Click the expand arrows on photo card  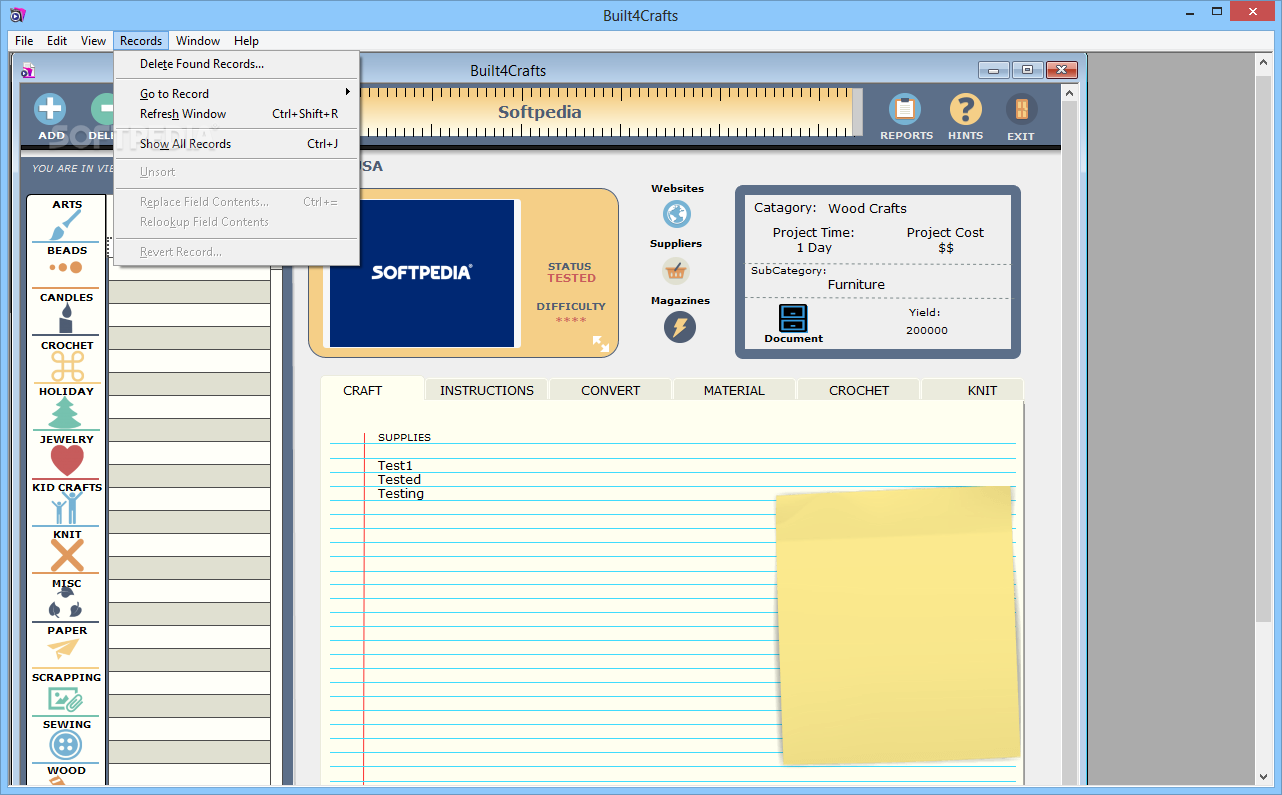coord(601,343)
